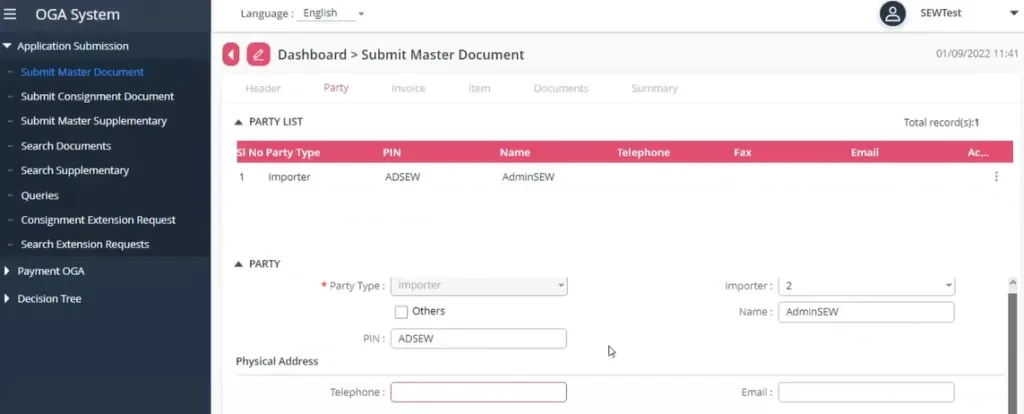Click the hamburger menu icon
This screenshot has width=1024, height=414.
11,15
